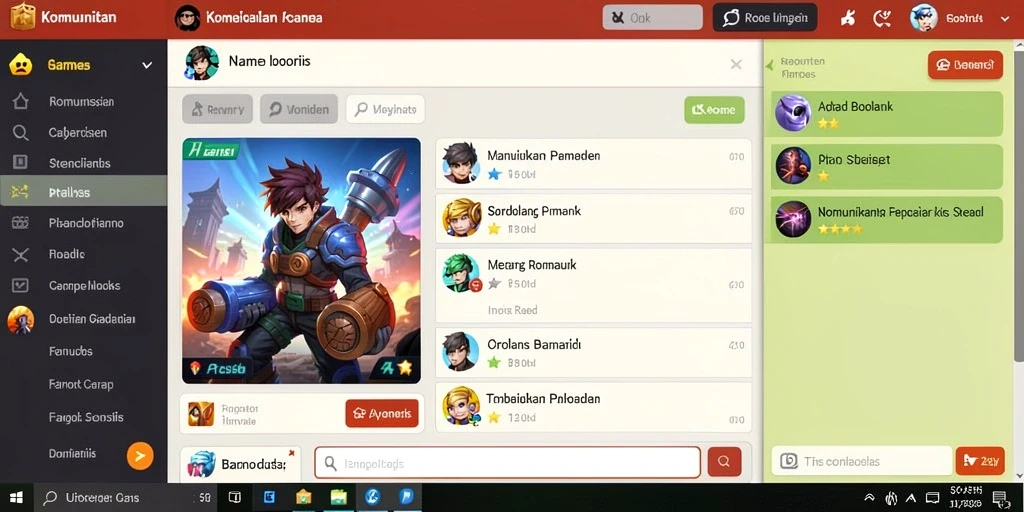This screenshot has width=1024, height=512.
Task: Select the Moyinate tab
Action: [x=385, y=109]
